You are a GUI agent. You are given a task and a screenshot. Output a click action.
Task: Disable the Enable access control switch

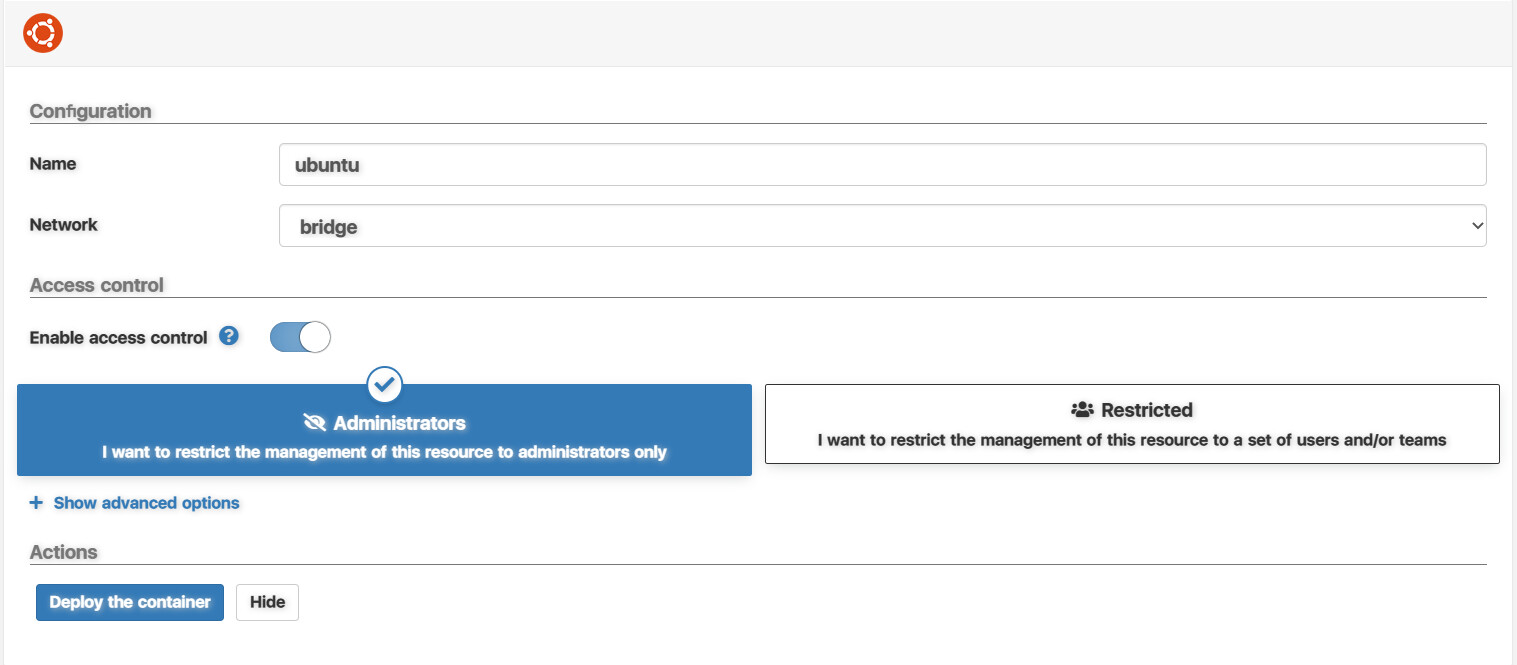300,338
